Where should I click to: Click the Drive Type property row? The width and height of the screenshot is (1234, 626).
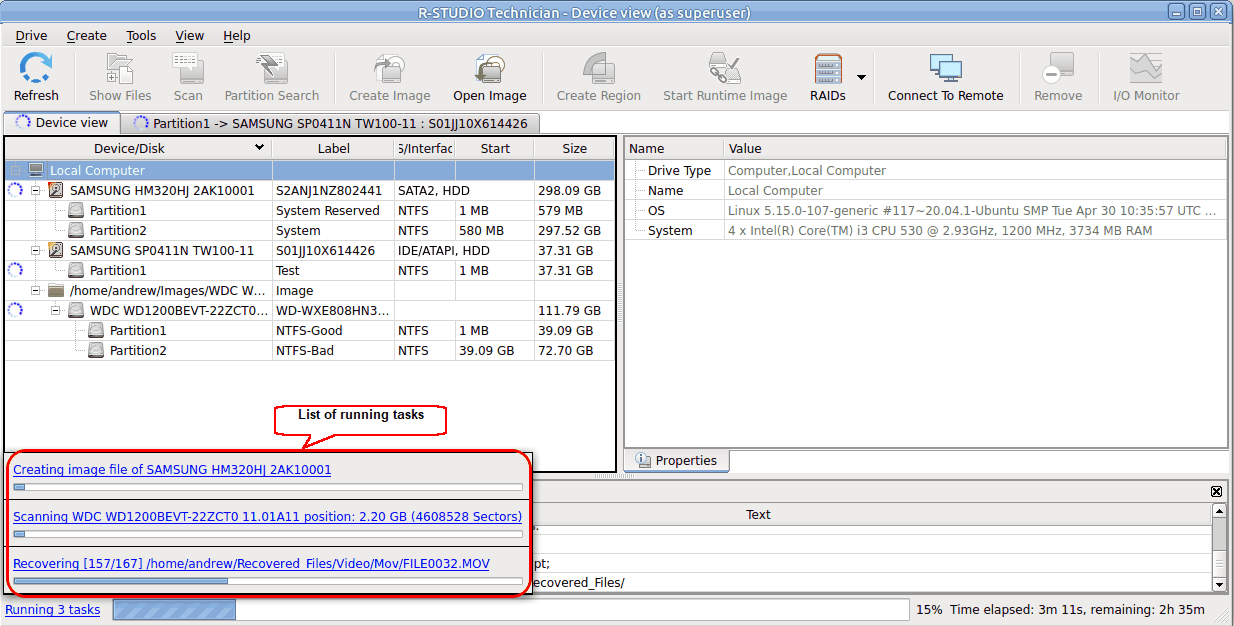point(925,170)
